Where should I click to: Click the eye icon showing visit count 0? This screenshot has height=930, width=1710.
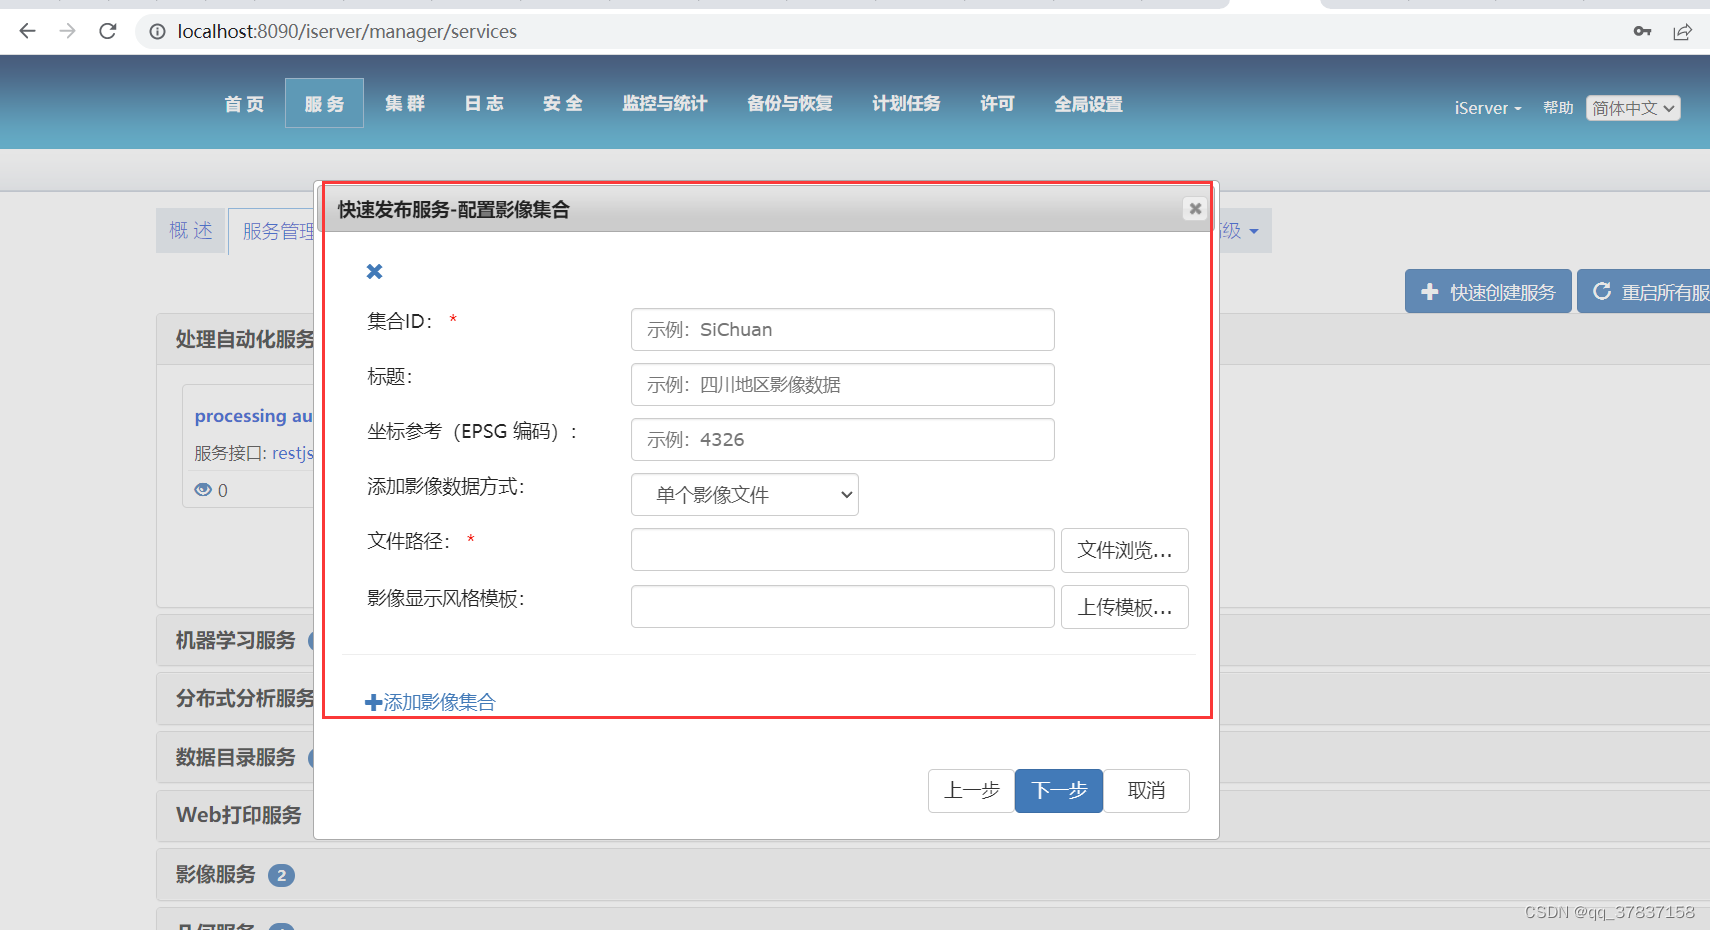click(x=203, y=490)
